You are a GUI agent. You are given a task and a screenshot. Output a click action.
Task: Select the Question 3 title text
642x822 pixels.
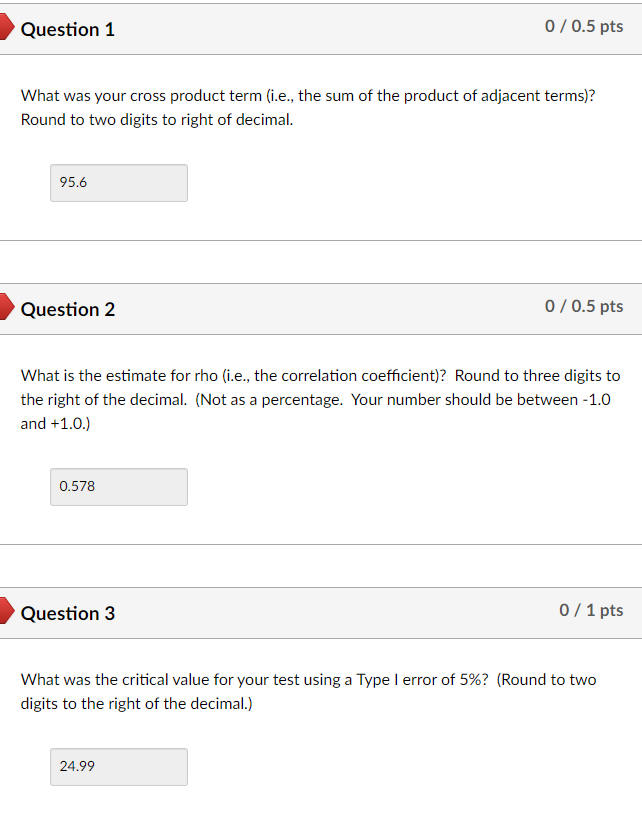click(x=67, y=614)
